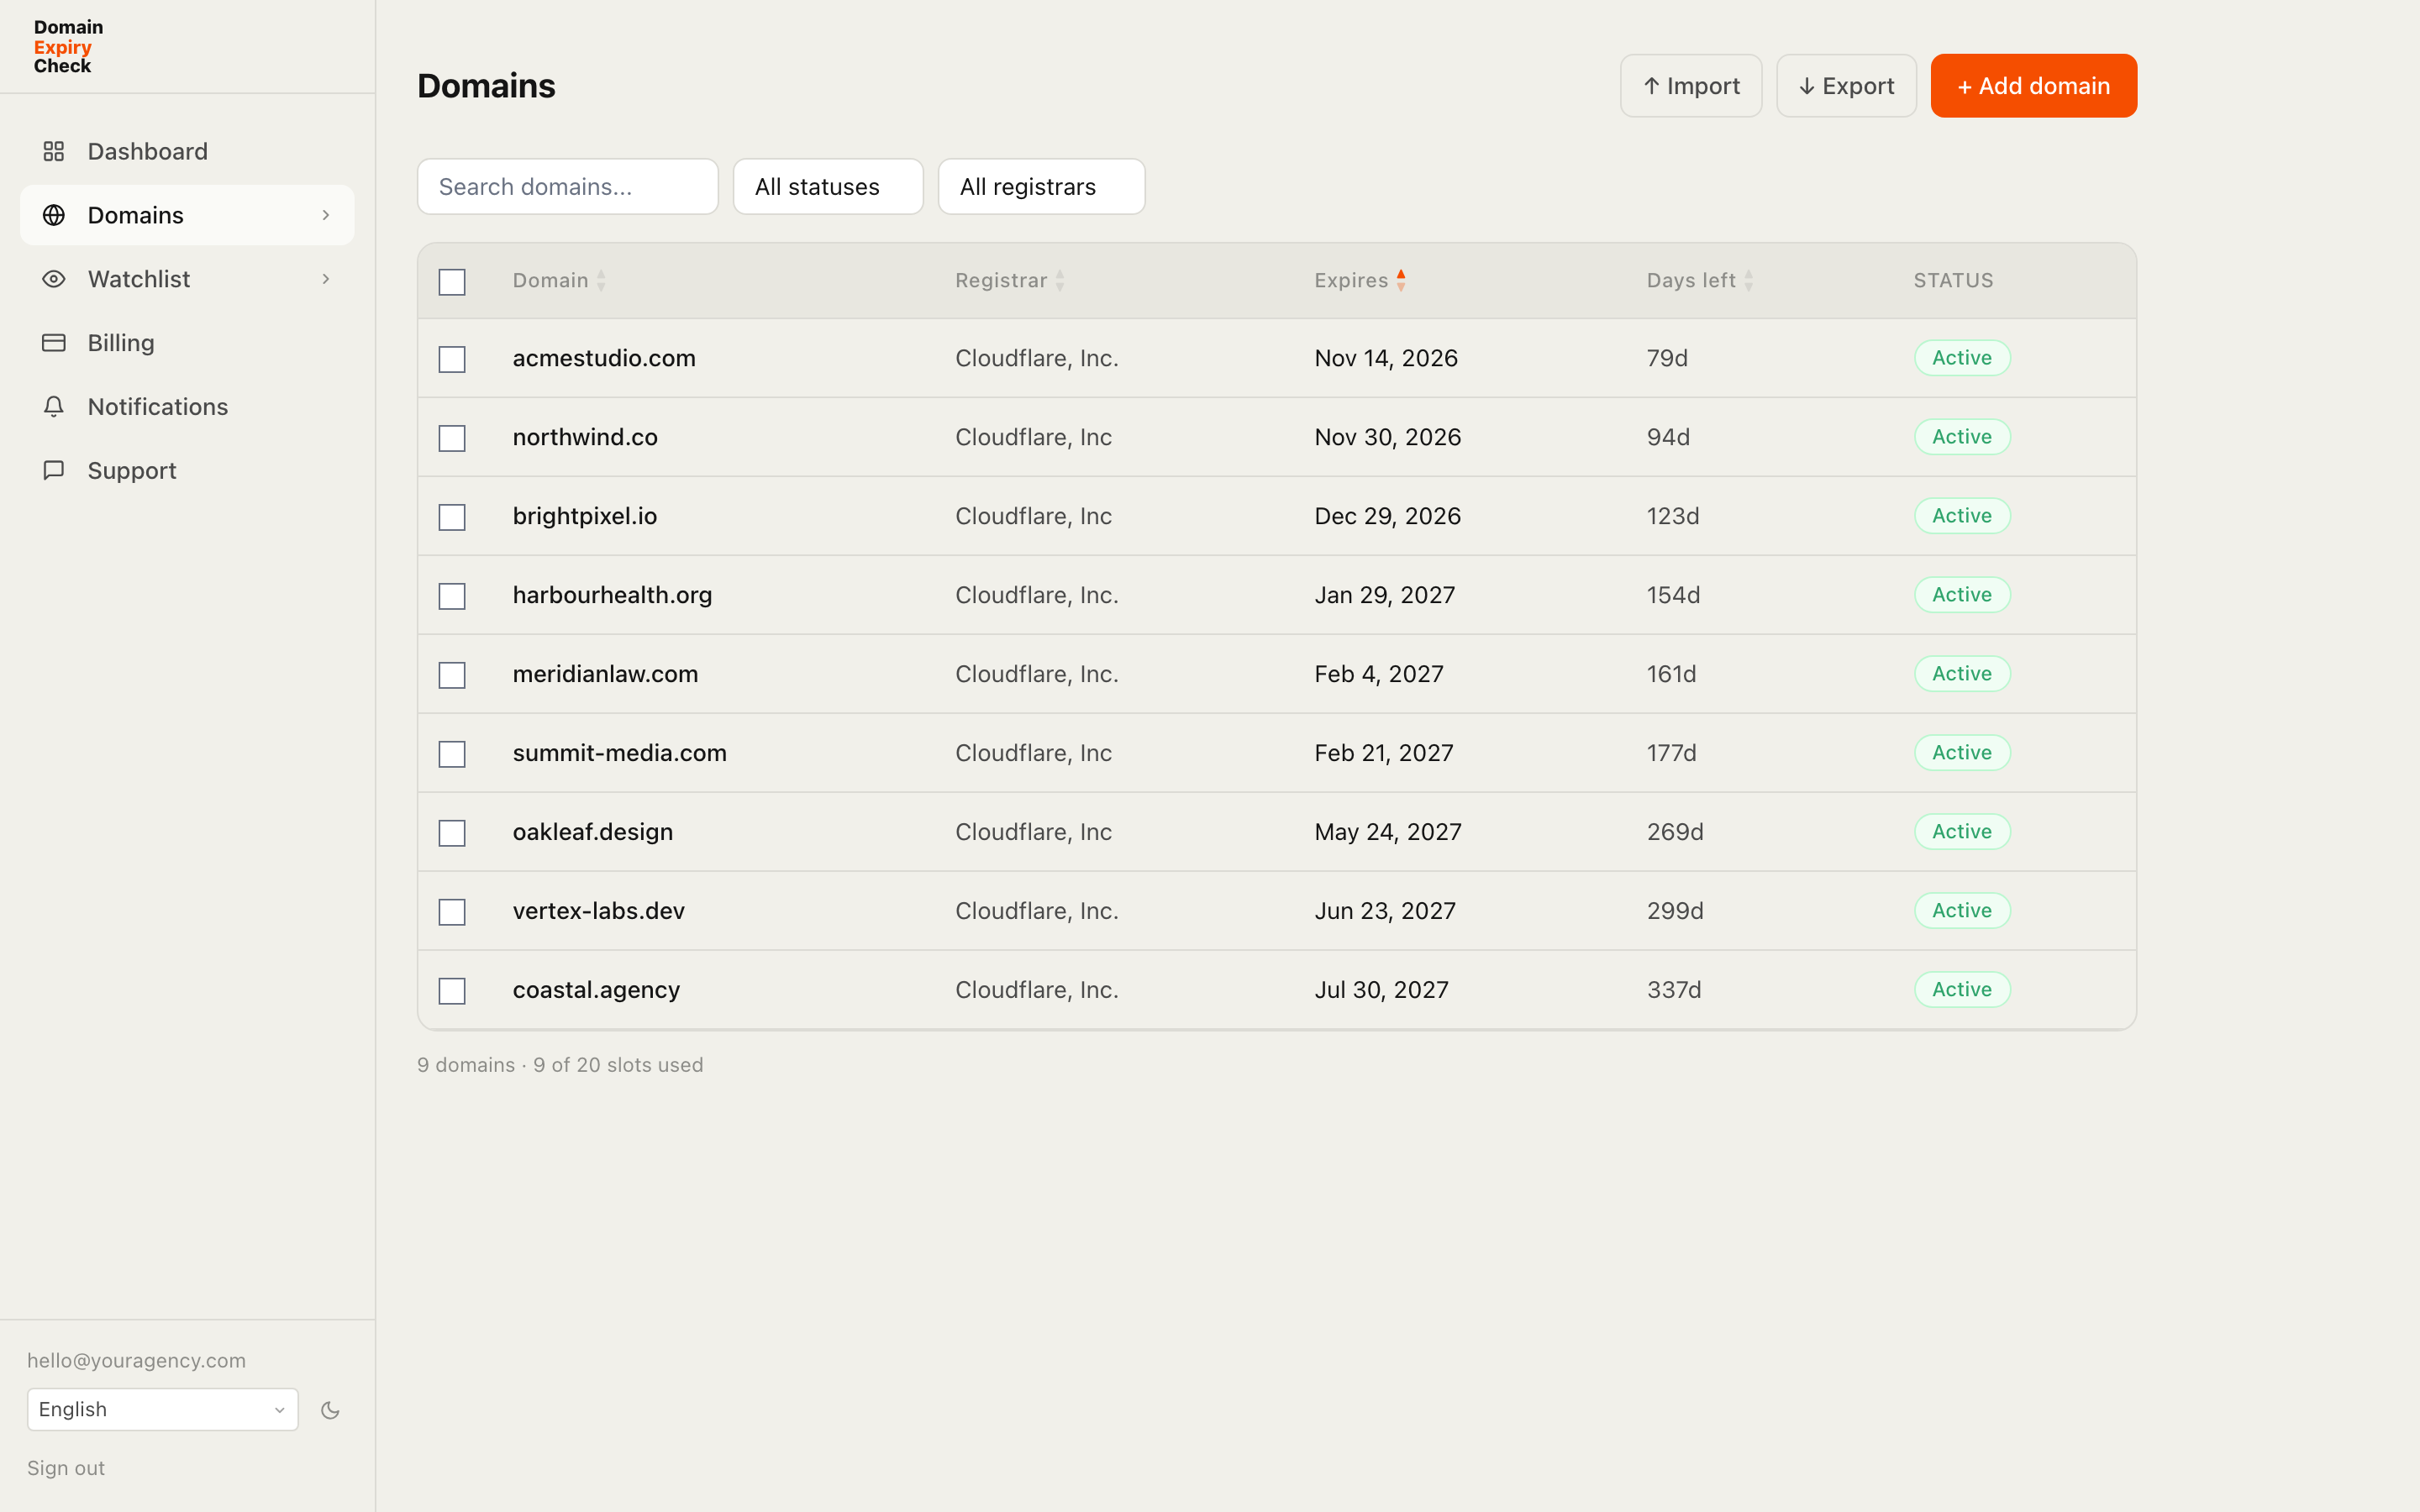Select the summit-media.com row checkbox
The image size is (2420, 1512).
(x=452, y=754)
